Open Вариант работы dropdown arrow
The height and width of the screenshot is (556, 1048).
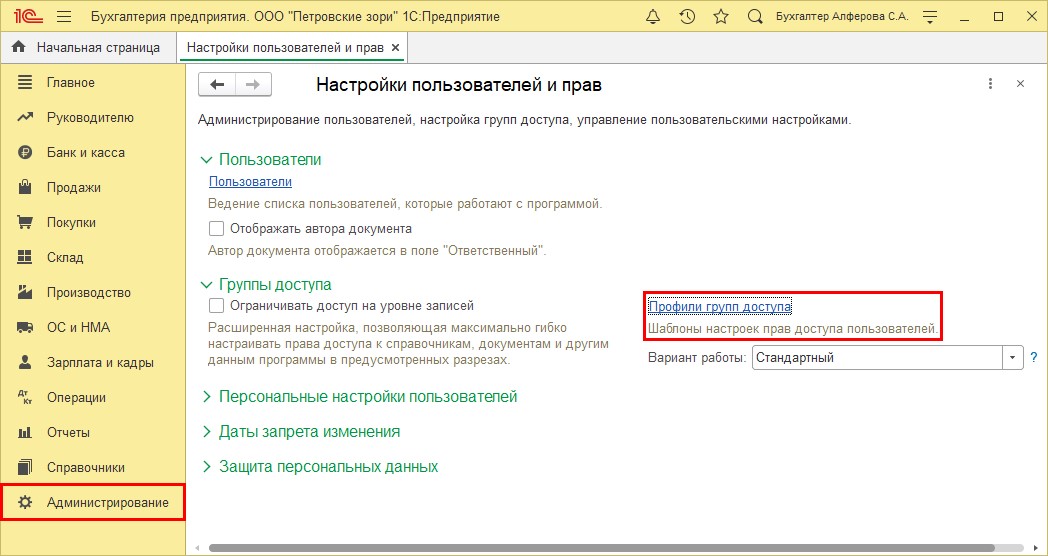(1013, 358)
